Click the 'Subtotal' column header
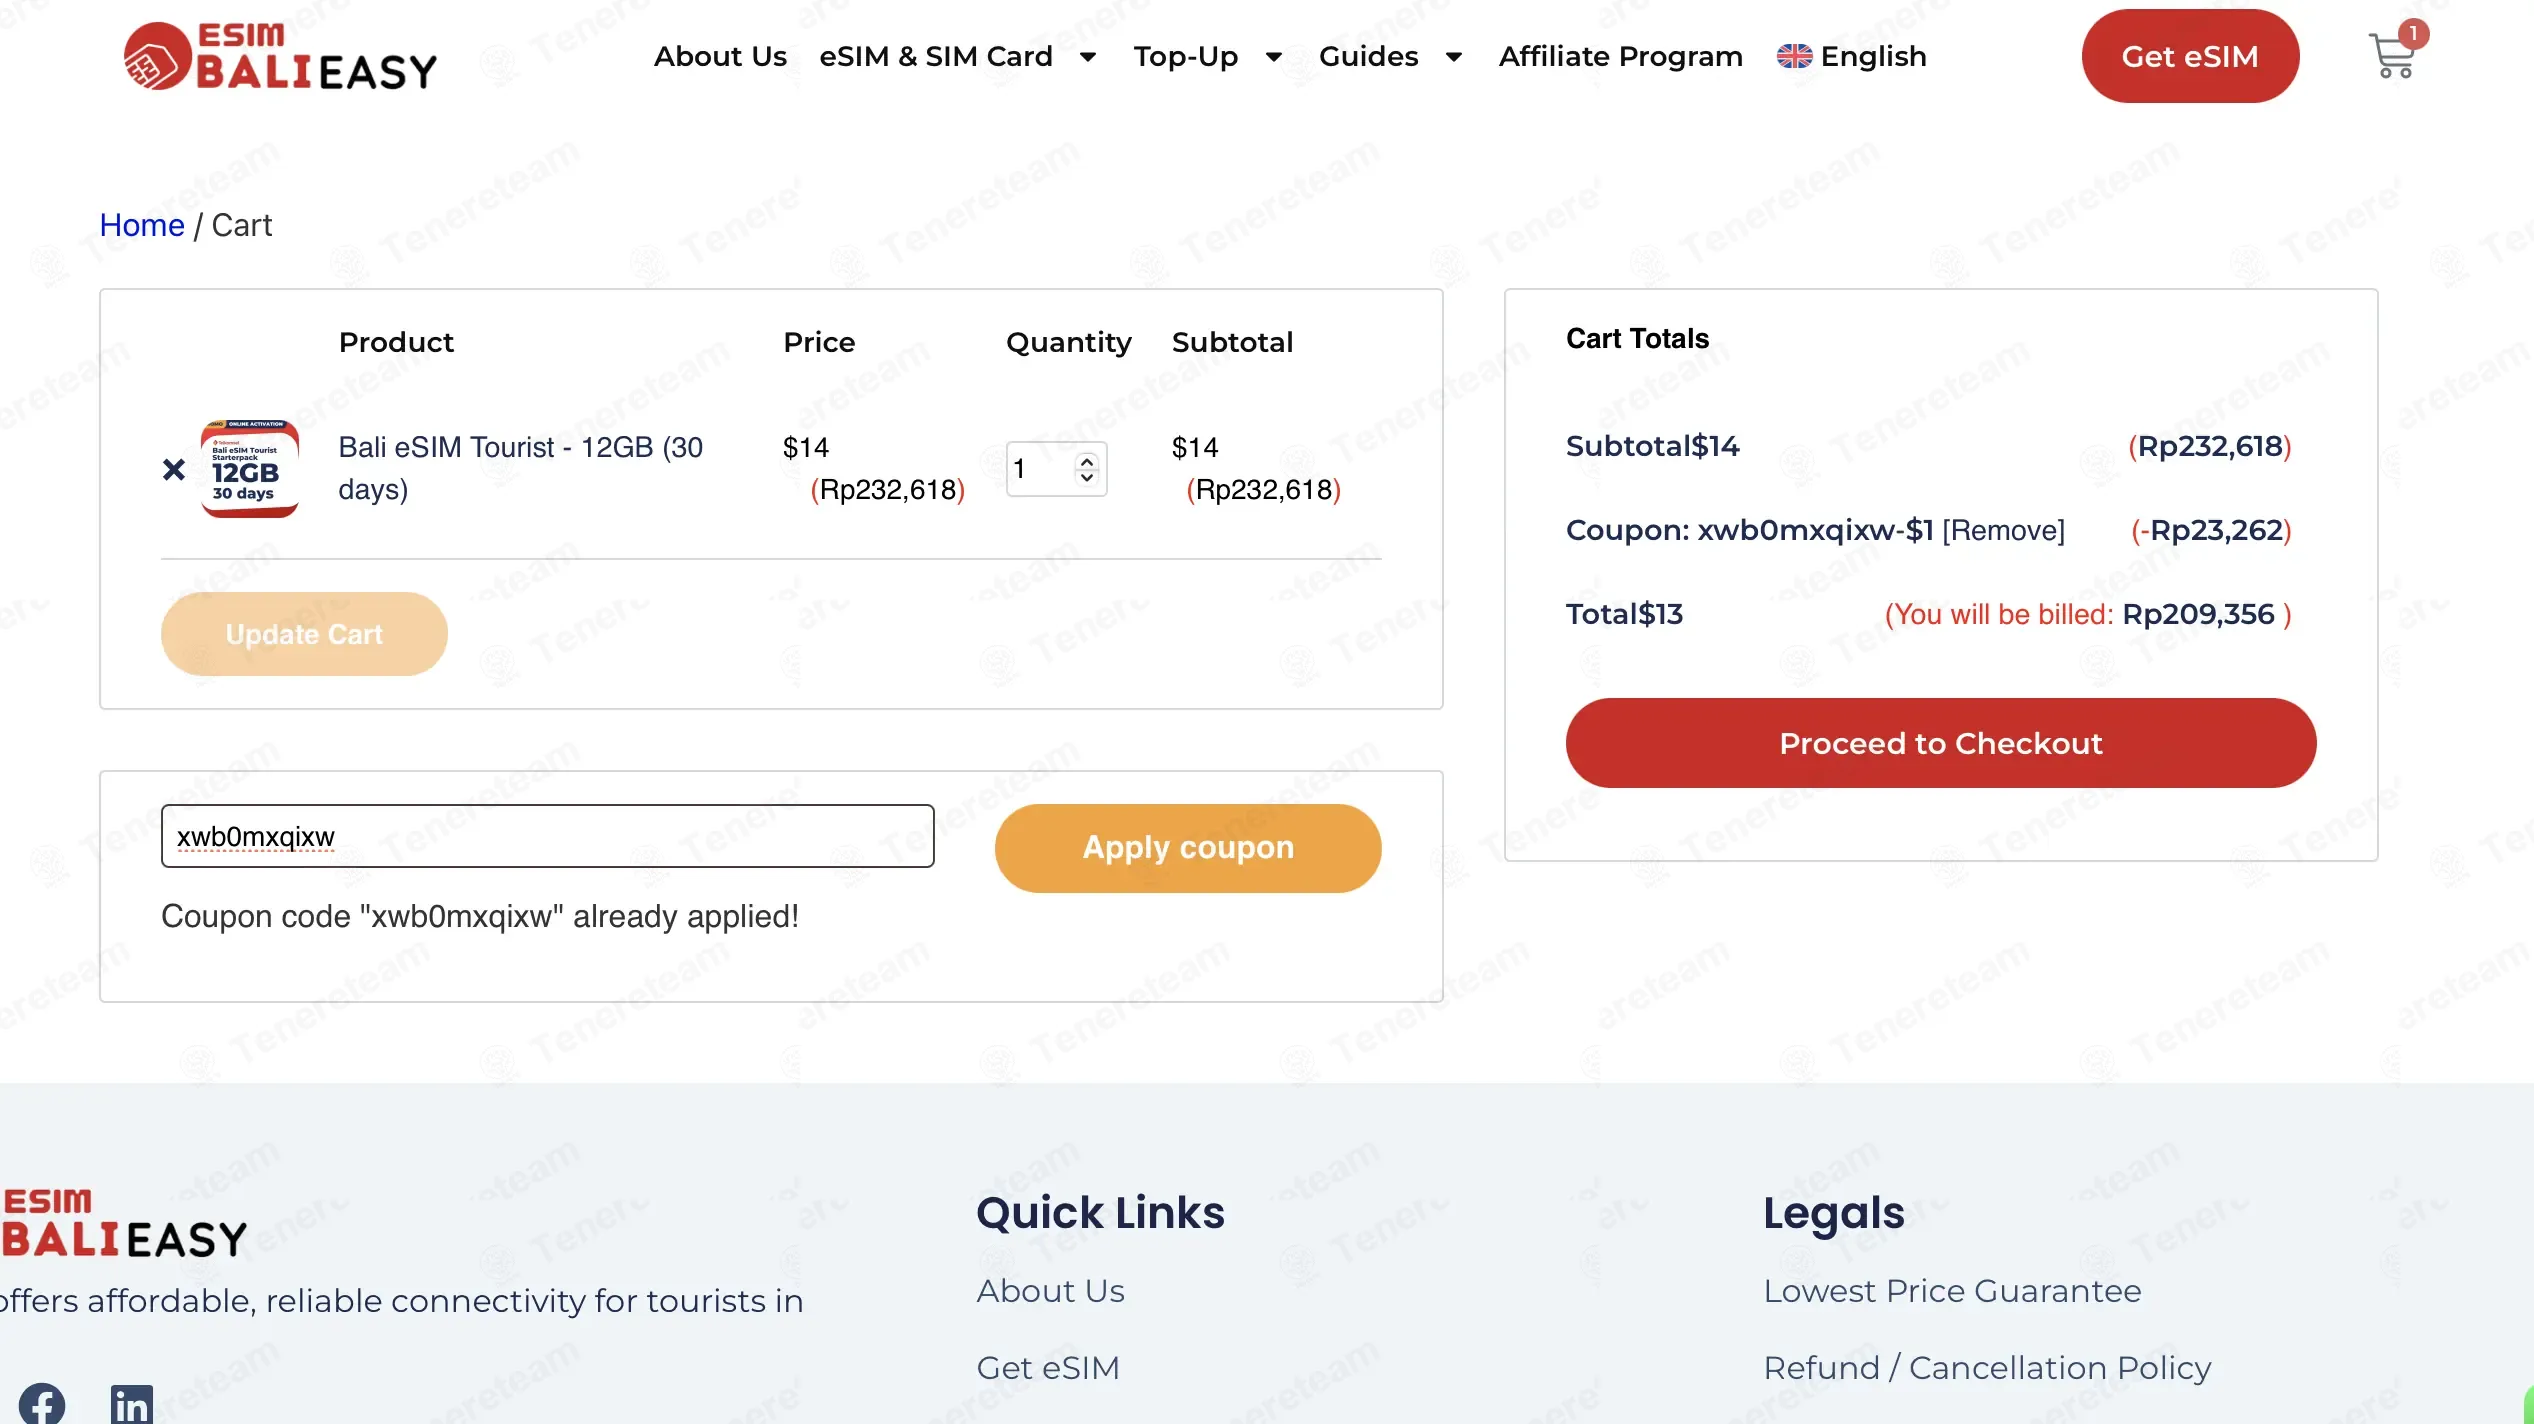 [x=1232, y=342]
